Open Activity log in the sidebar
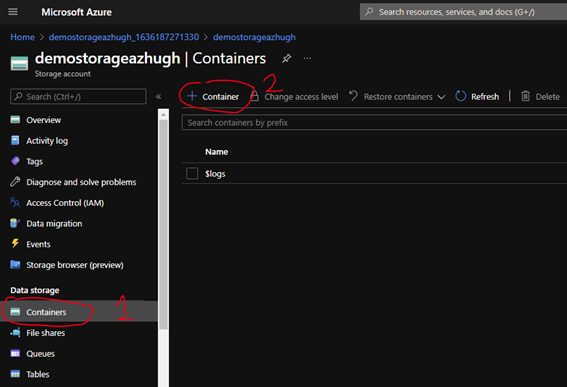This screenshot has width=567, height=387. tap(47, 141)
